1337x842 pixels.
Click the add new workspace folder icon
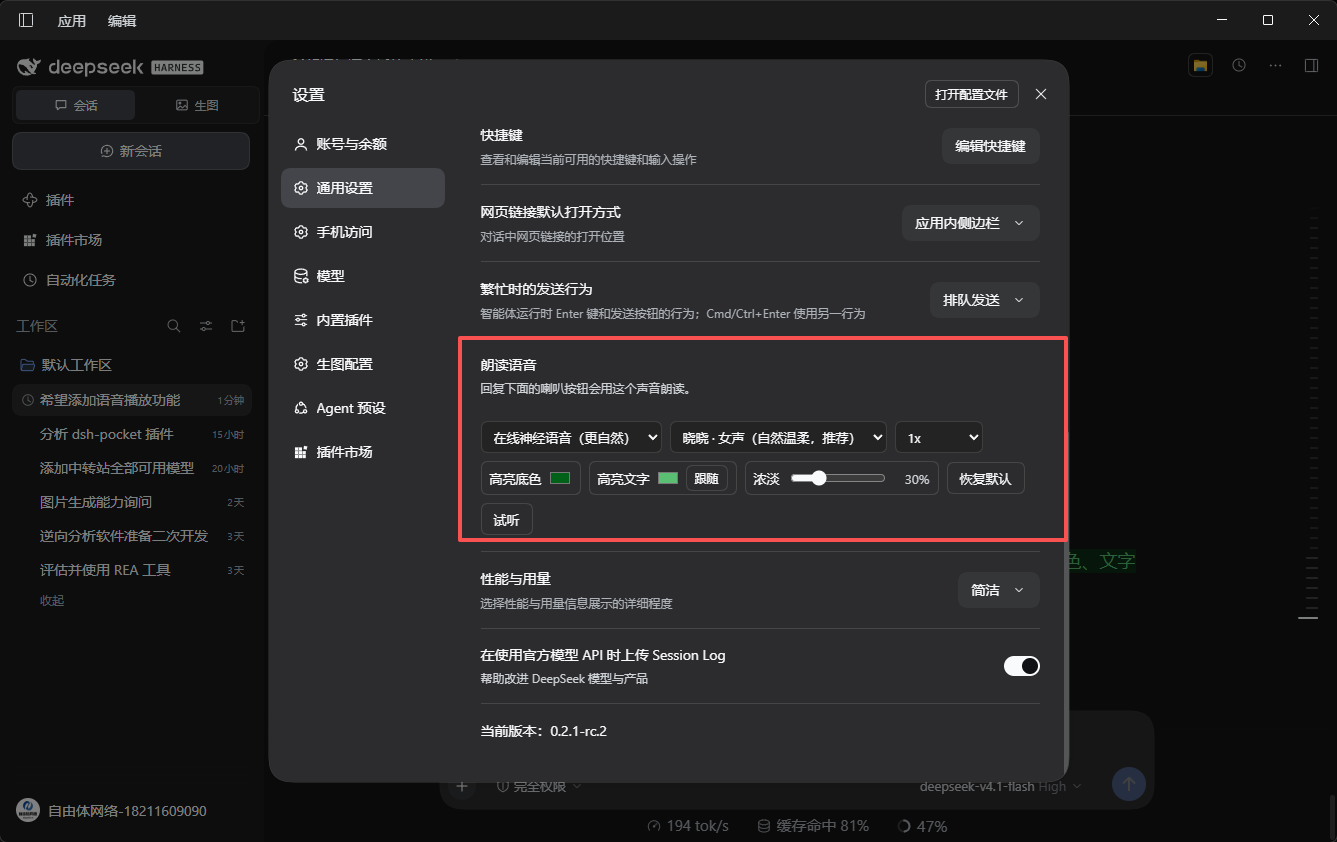(x=238, y=326)
